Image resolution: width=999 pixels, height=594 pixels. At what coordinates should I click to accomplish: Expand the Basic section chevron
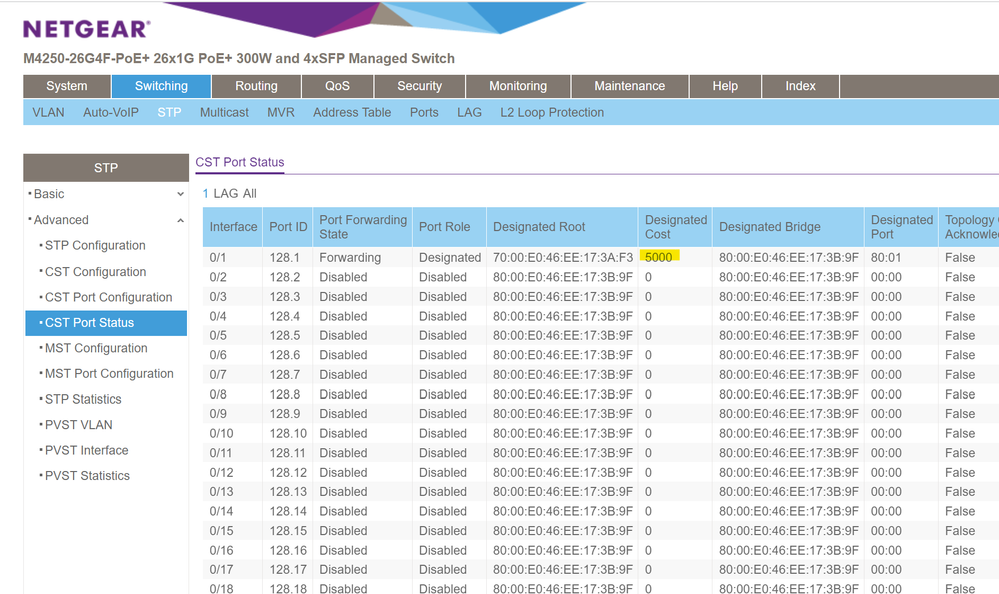pos(180,194)
